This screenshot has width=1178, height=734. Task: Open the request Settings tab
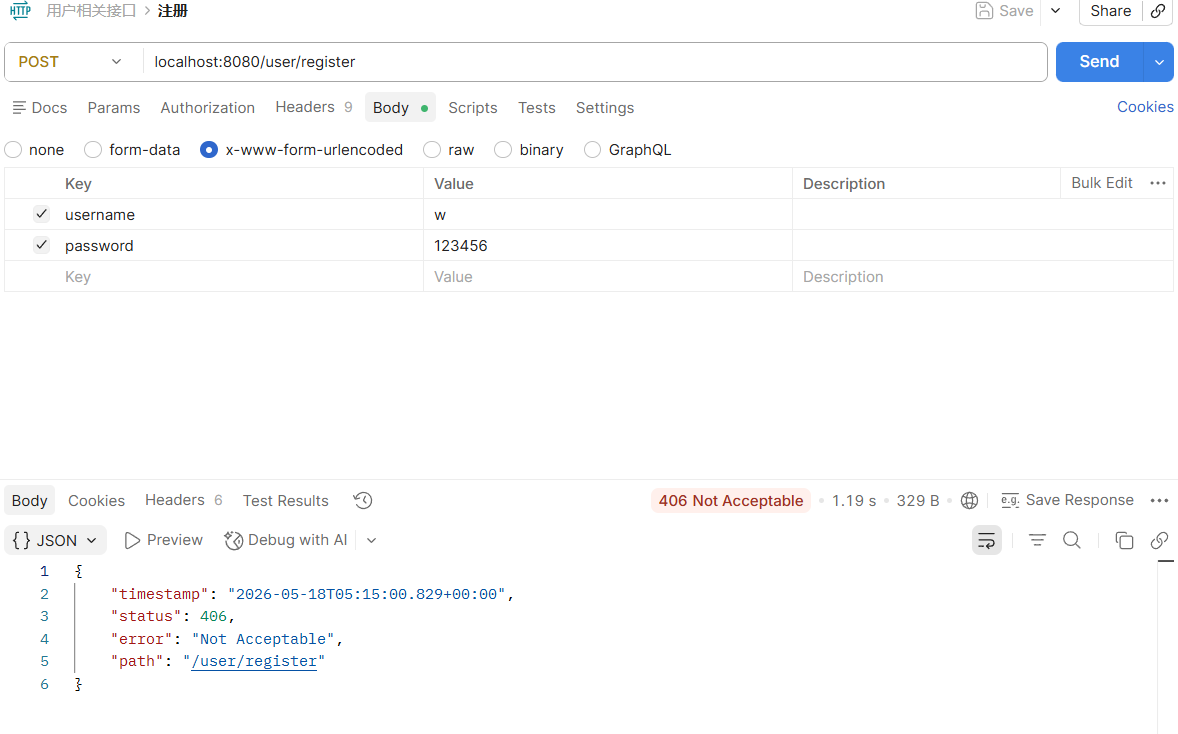pos(605,107)
